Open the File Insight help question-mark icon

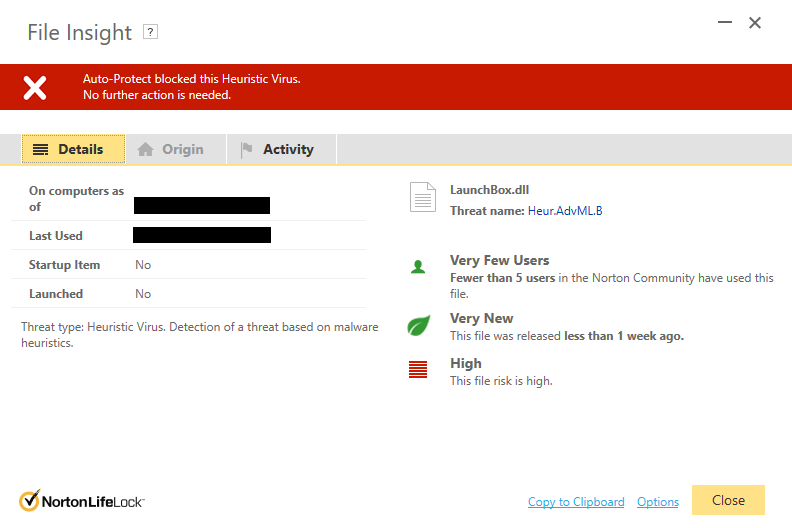[x=150, y=32]
